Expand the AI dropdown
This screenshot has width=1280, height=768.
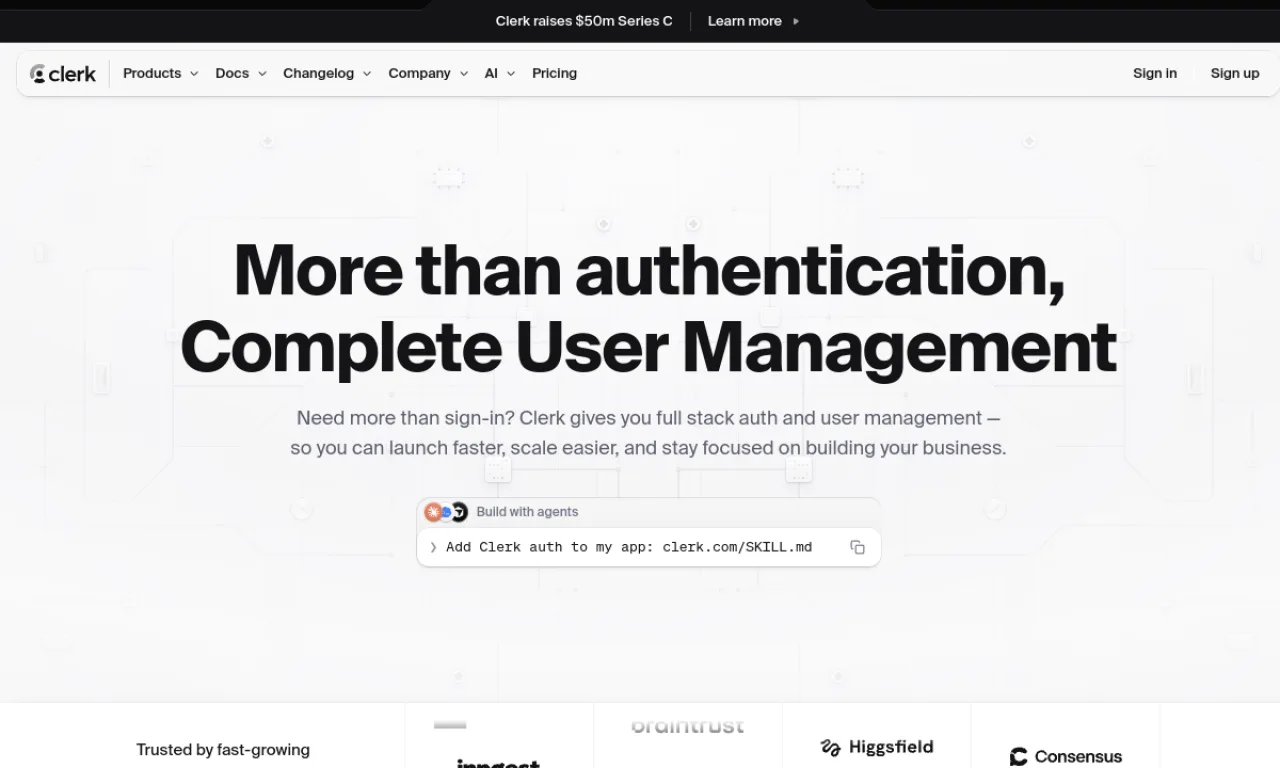point(500,73)
